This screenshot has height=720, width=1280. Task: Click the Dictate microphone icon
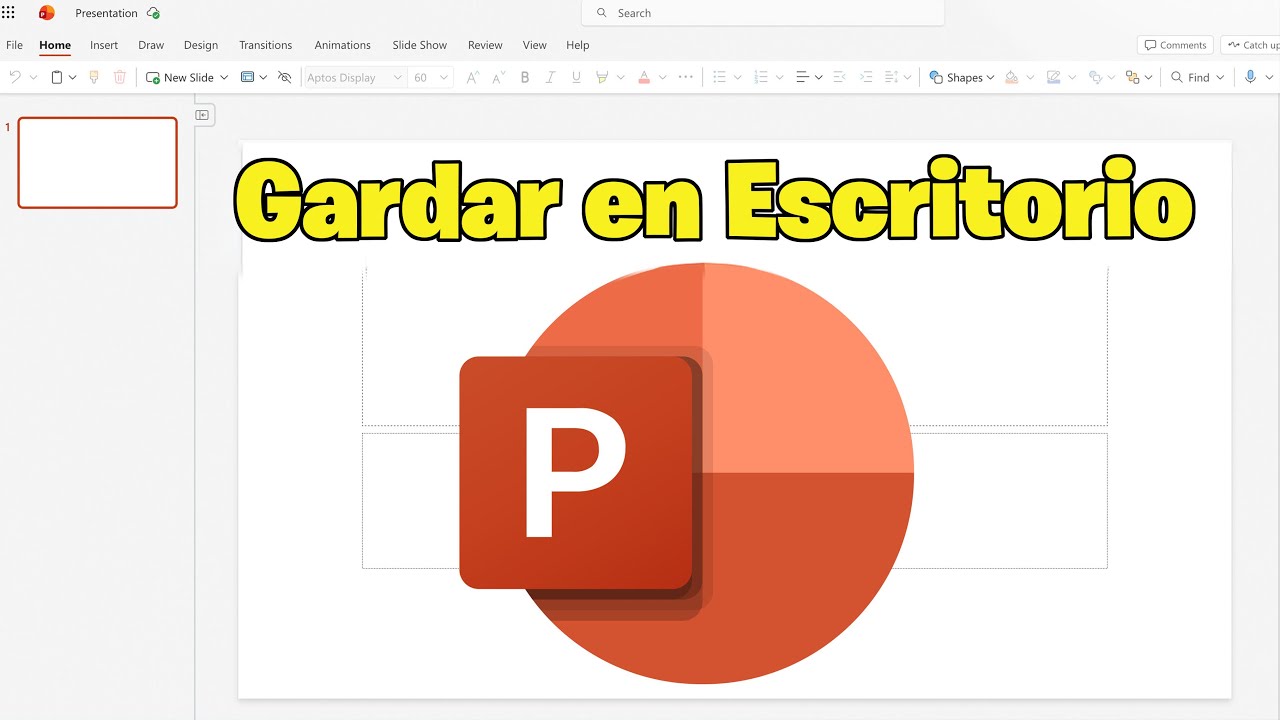pyautogui.click(x=1250, y=77)
